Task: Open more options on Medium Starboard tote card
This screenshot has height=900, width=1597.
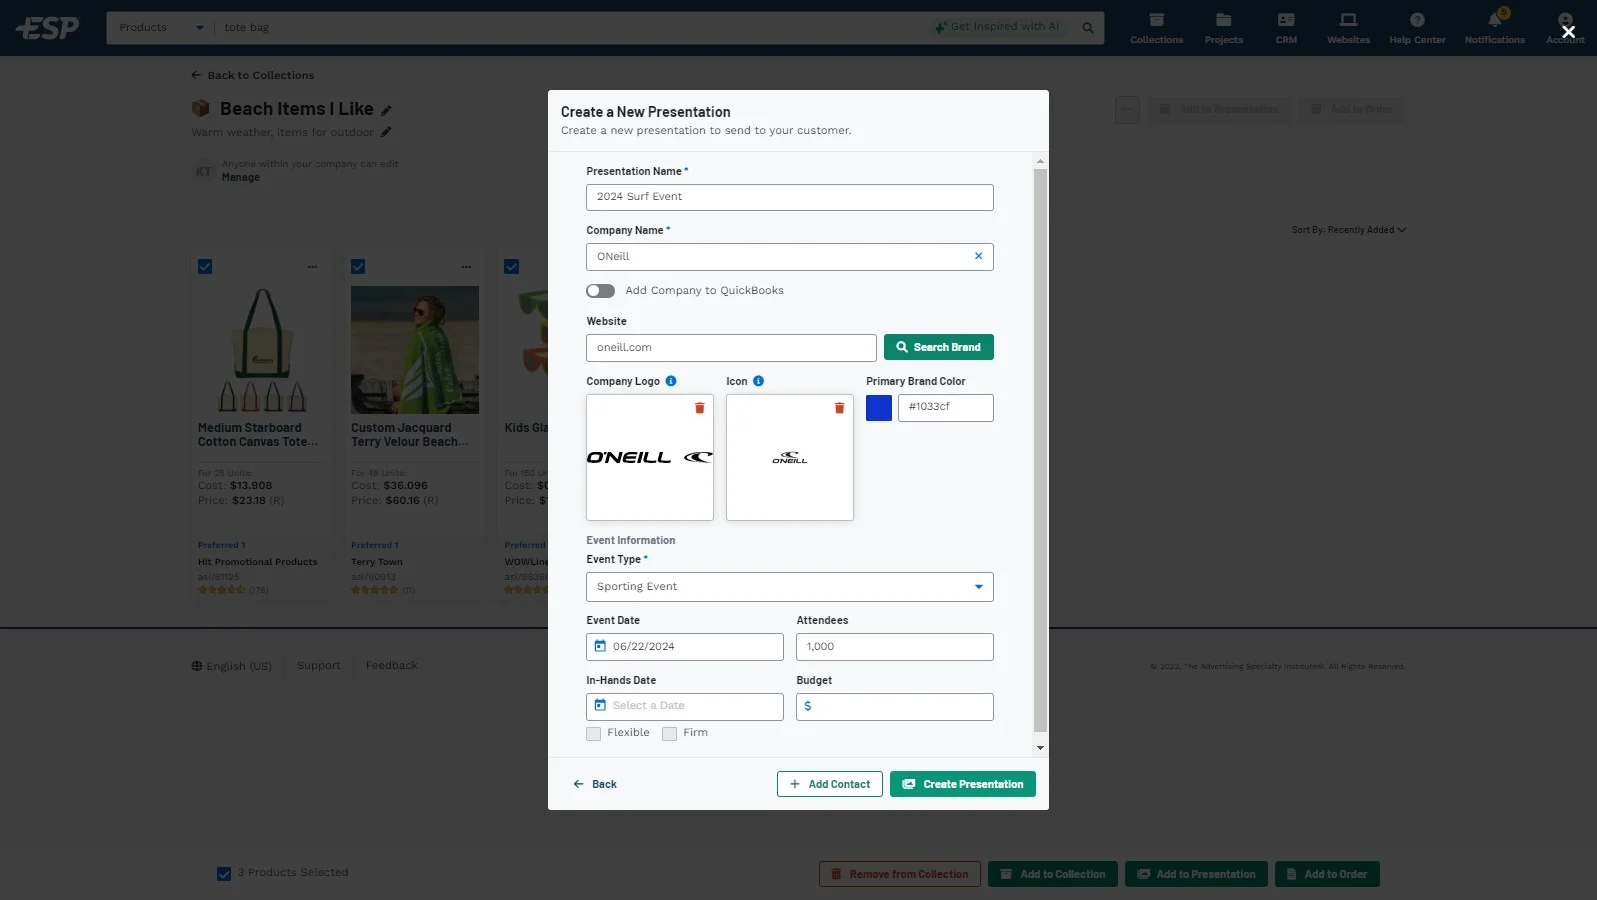Action: coord(312,267)
